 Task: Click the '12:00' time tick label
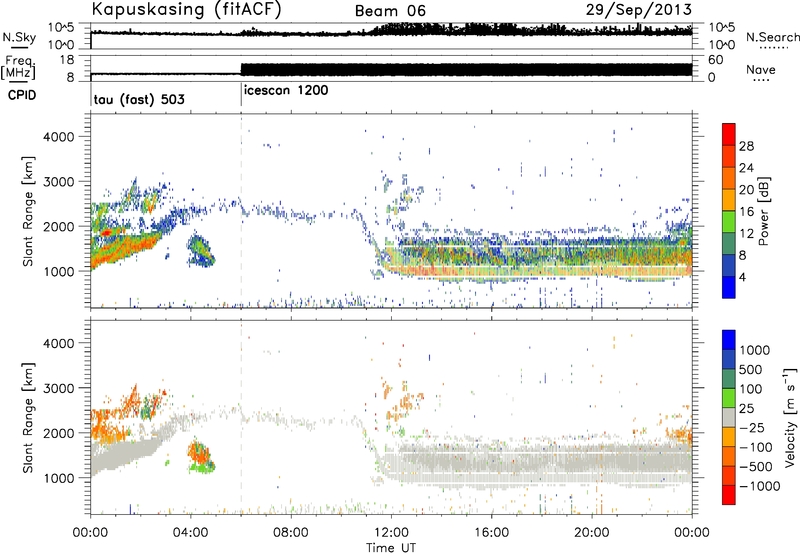coord(391,533)
